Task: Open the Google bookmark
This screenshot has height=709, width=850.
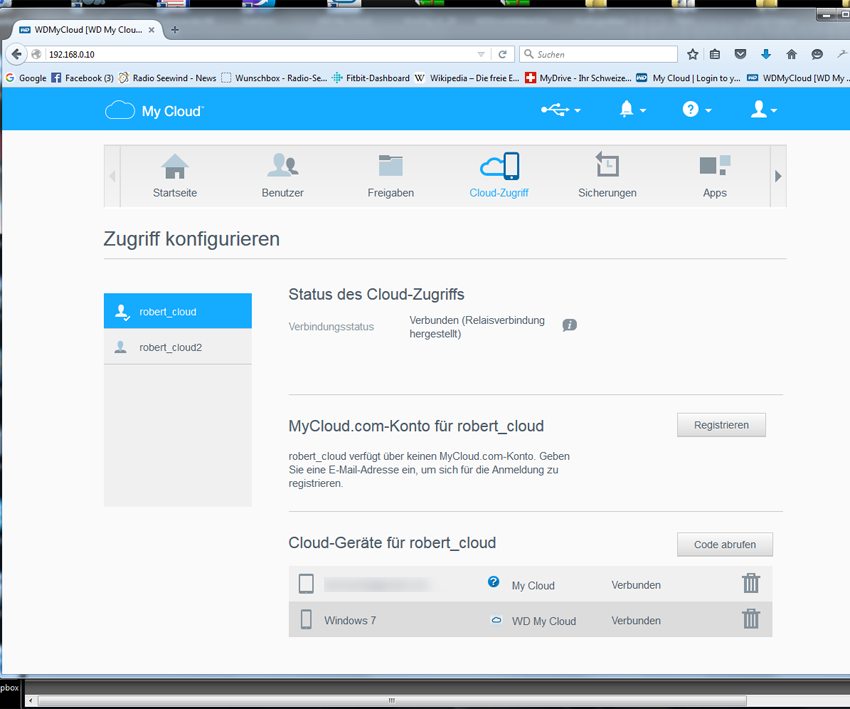Action: [x=26, y=78]
